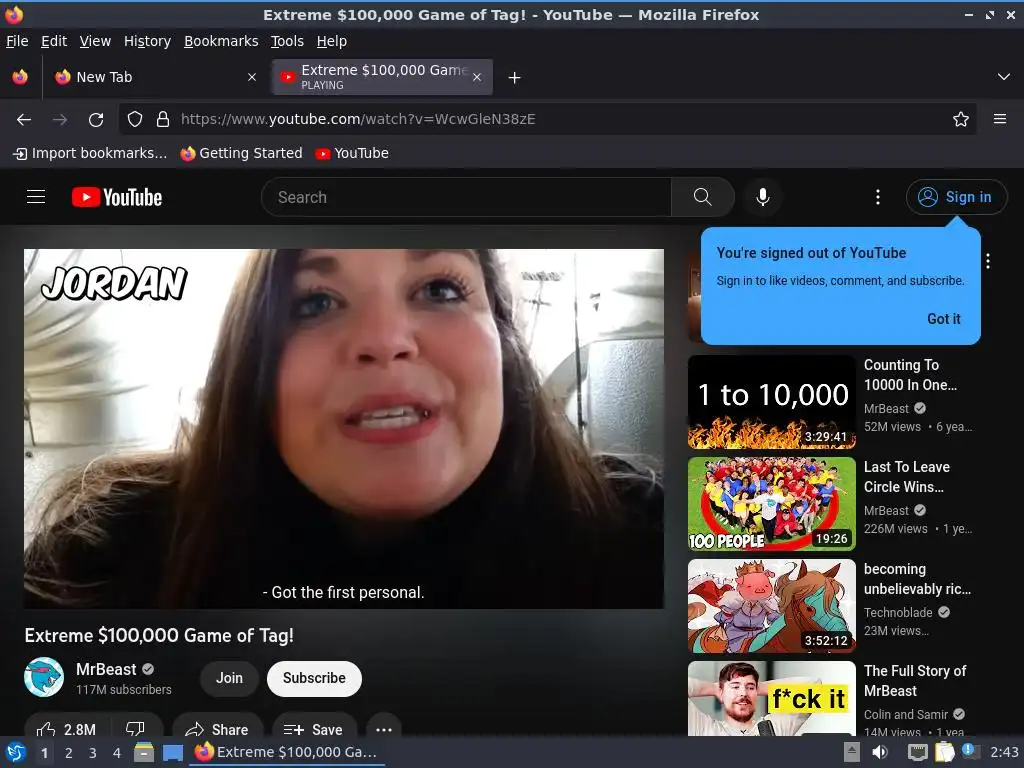Bookmark this page with the star
This screenshot has height=768, width=1024.
point(961,119)
